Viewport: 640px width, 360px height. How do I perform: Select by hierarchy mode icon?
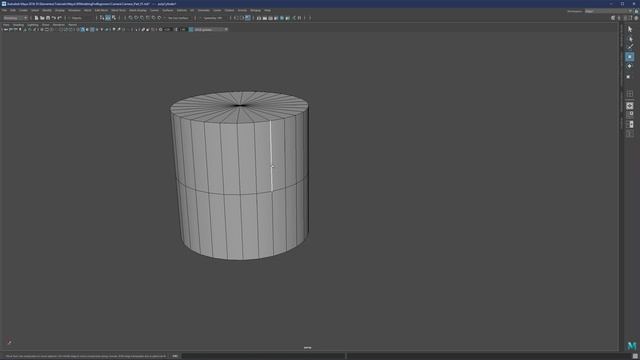[x=102, y=18]
